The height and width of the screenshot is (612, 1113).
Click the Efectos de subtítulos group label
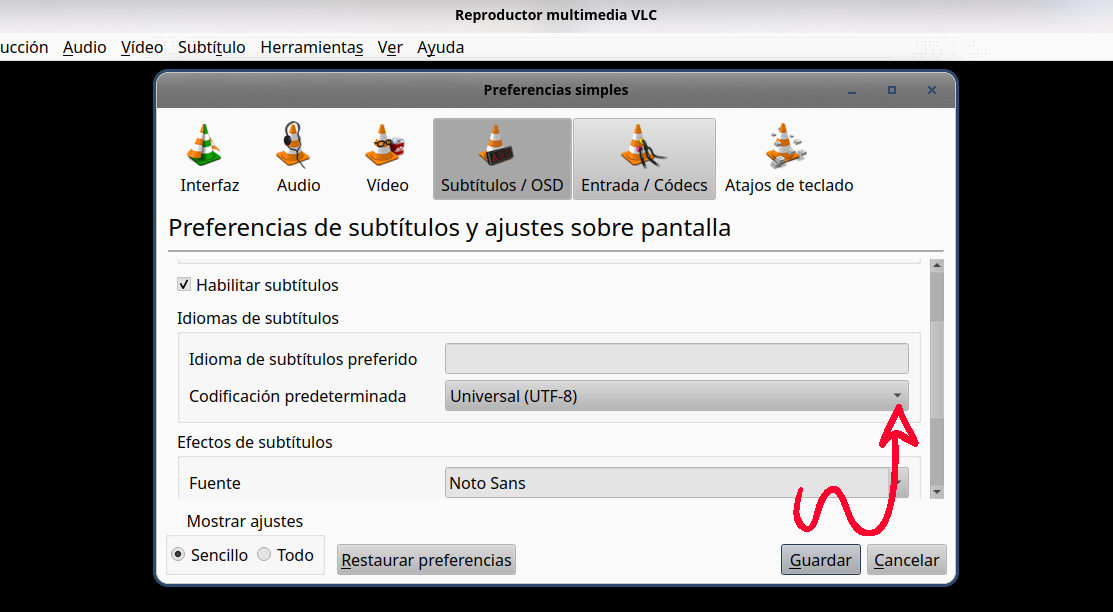[255, 442]
